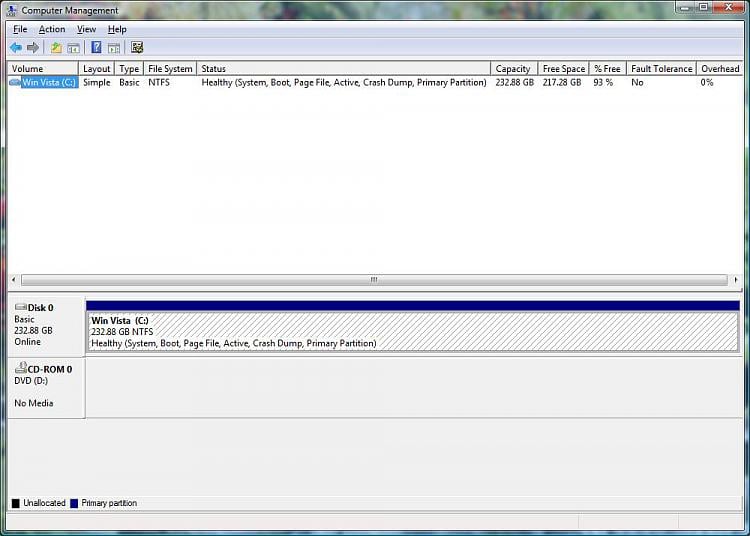The height and width of the screenshot is (536, 750).
Task: Select the Win Vista (C:) partition block
Action: 413,332
